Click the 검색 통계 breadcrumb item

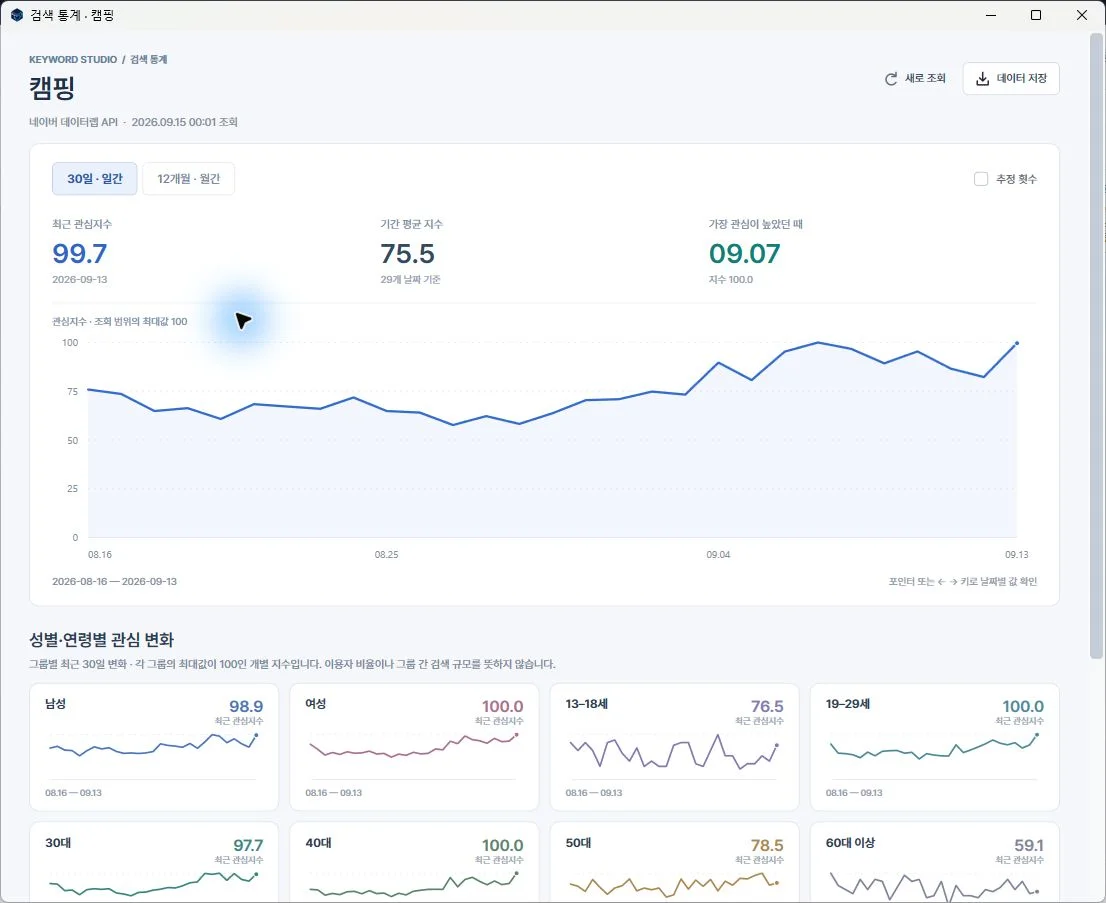pyautogui.click(x=149, y=60)
